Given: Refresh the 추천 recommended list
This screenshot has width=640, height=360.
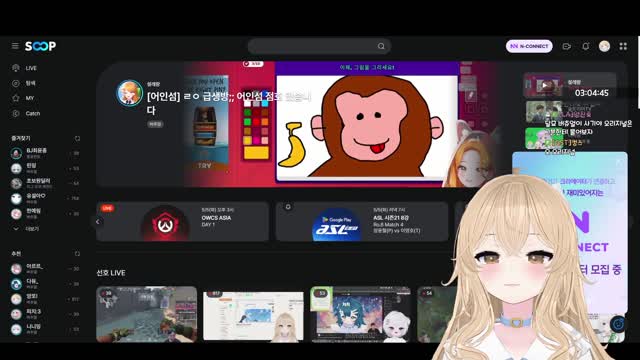Looking at the screenshot, I should [77, 253].
